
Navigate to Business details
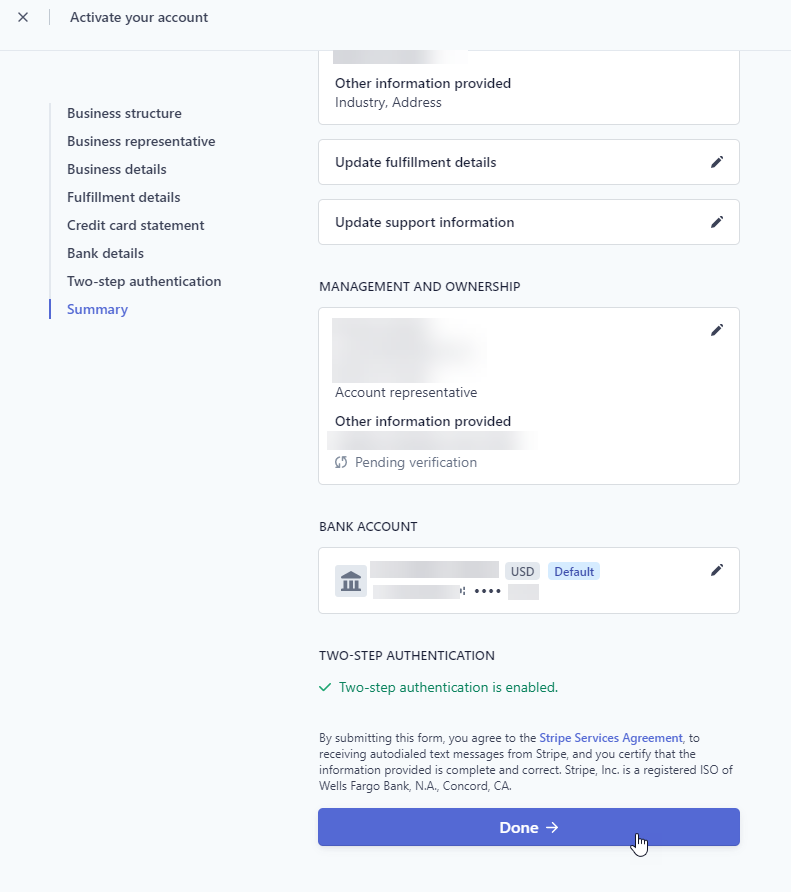(116, 169)
